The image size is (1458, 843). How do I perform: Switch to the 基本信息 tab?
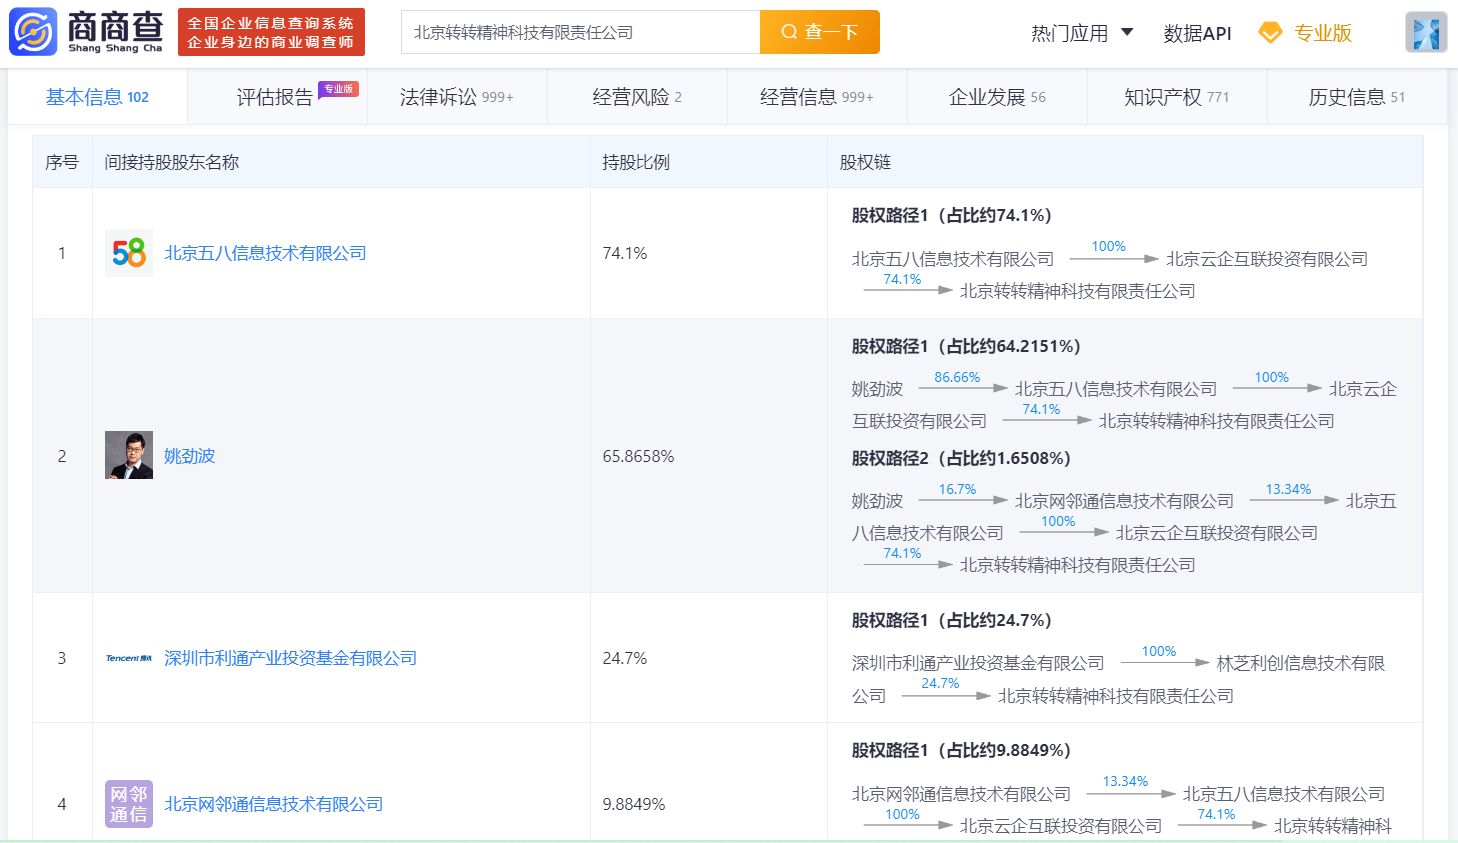tap(97, 97)
